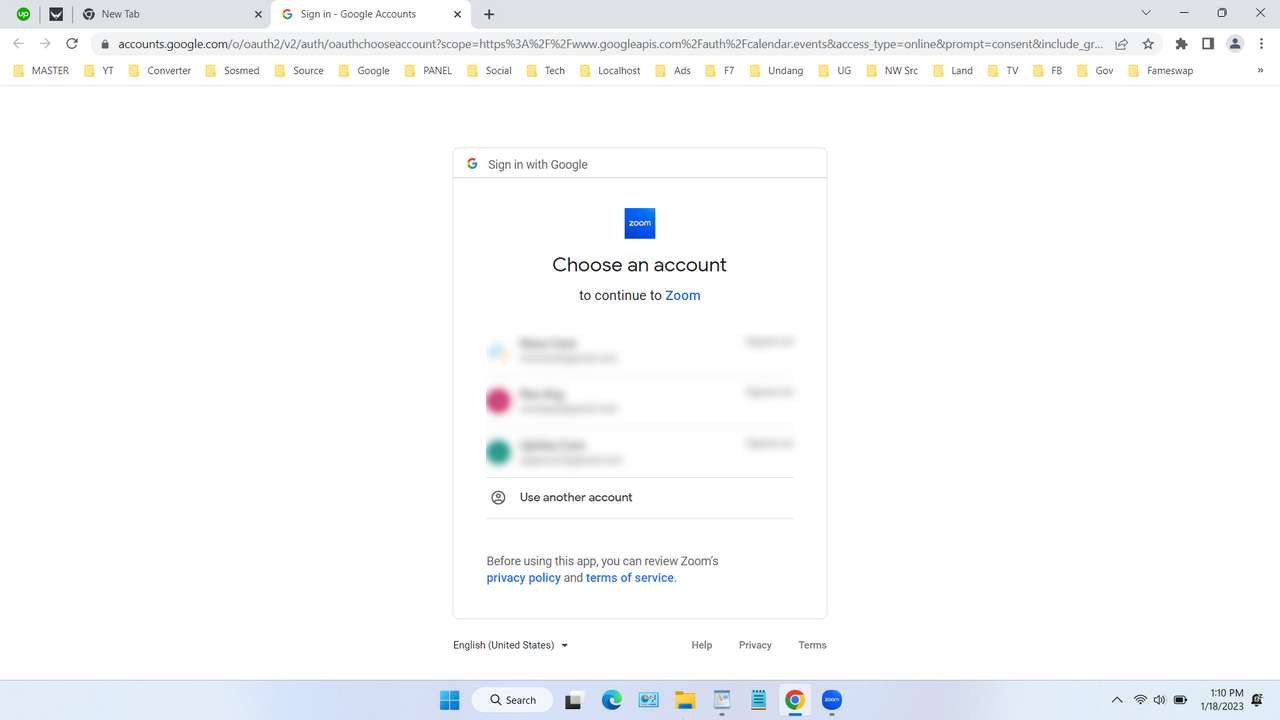
Task: Click the Zoom link in heading
Action: (x=682, y=295)
